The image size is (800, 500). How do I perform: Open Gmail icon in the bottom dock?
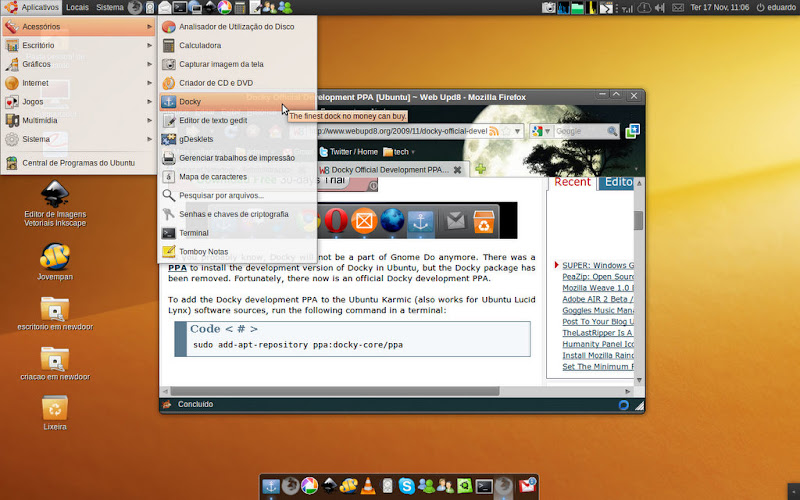coord(527,485)
